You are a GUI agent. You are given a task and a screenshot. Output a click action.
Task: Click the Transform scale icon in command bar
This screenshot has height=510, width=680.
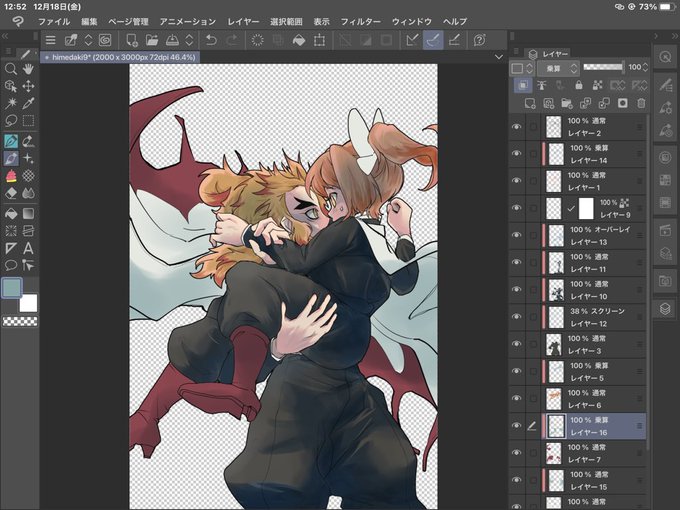pos(319,40)
